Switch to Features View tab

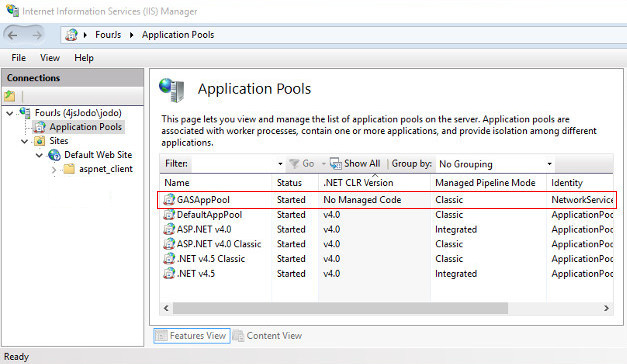click(192, 336)
